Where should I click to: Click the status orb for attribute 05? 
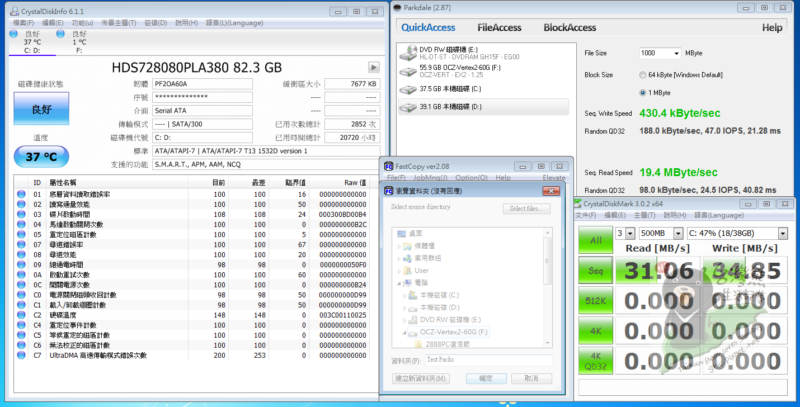pyautogui.click(x=21, y=234)
